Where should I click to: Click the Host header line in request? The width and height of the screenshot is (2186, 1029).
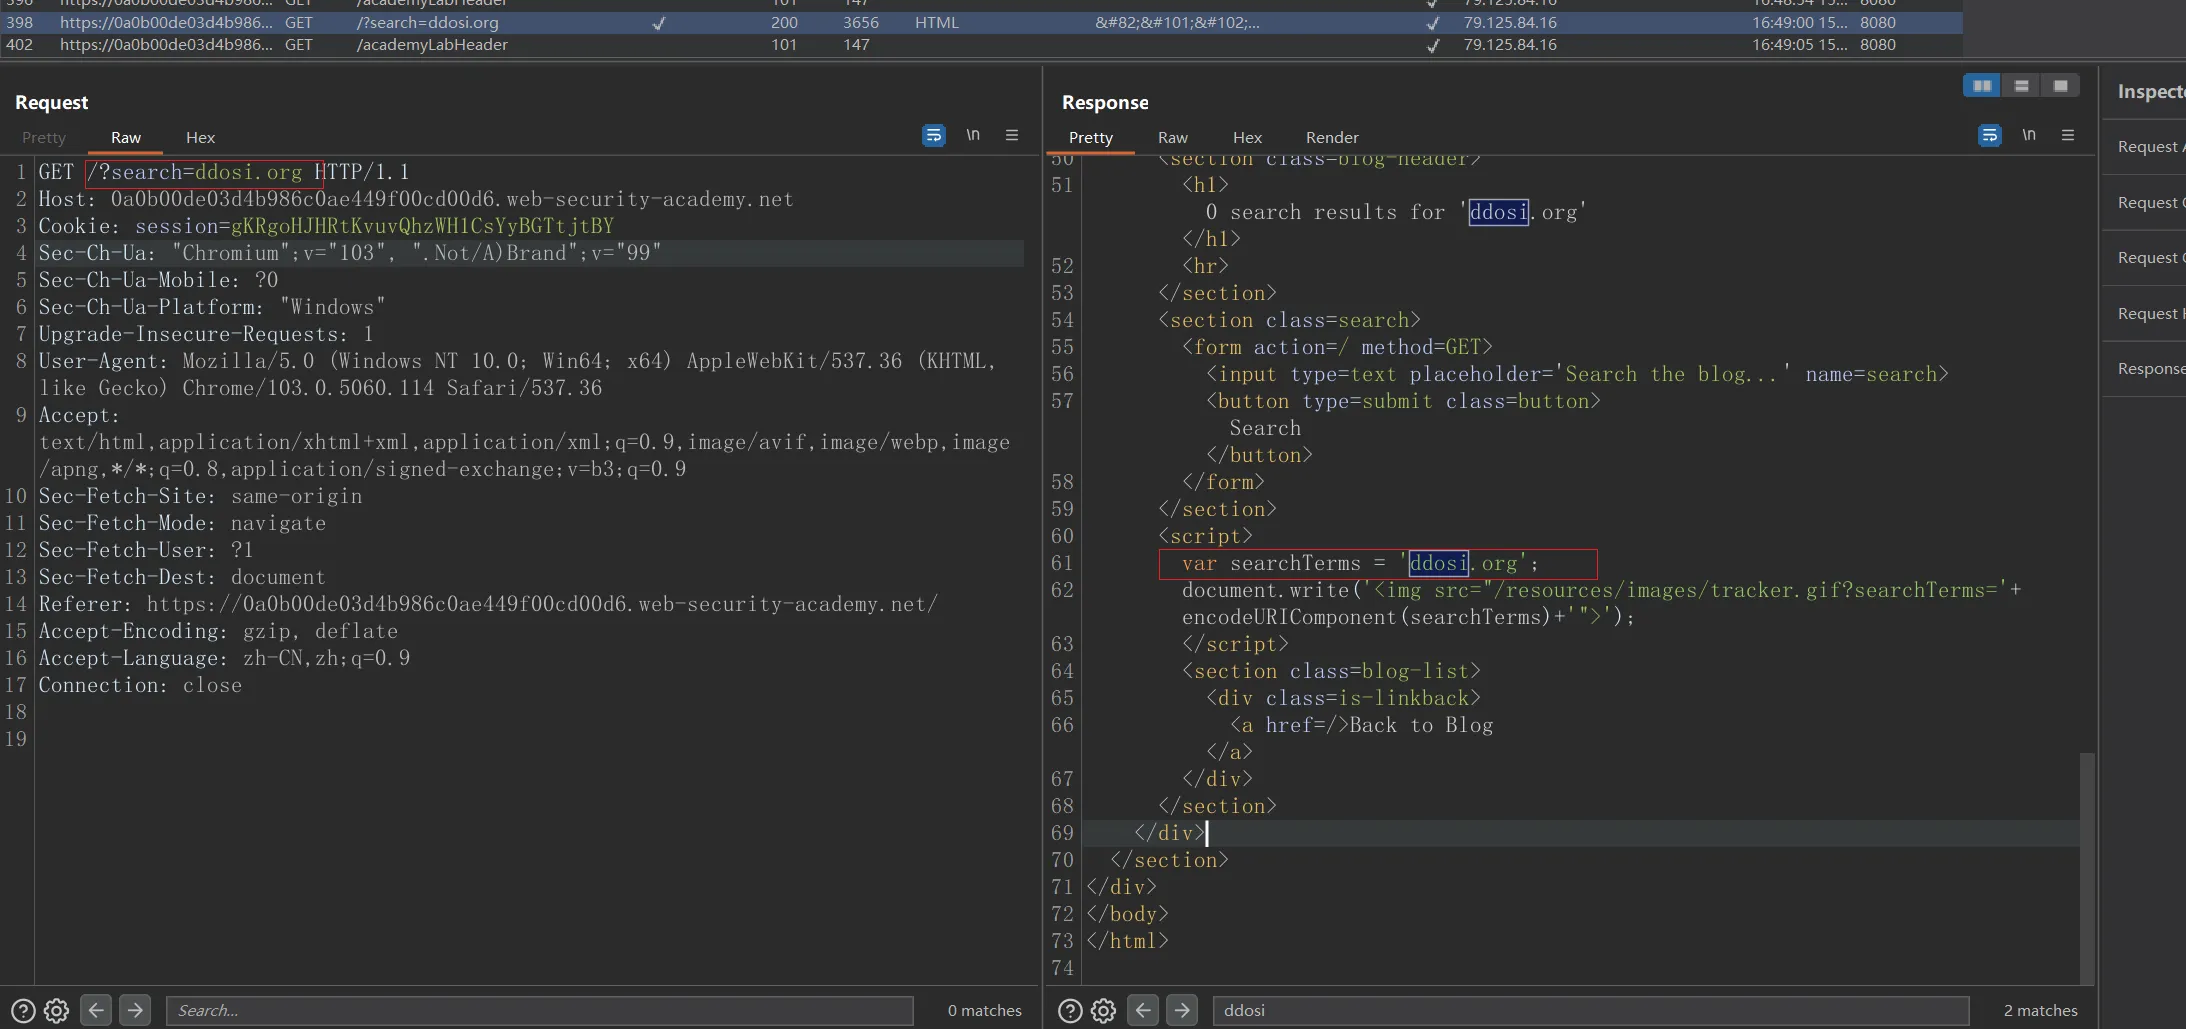[416, 199]
